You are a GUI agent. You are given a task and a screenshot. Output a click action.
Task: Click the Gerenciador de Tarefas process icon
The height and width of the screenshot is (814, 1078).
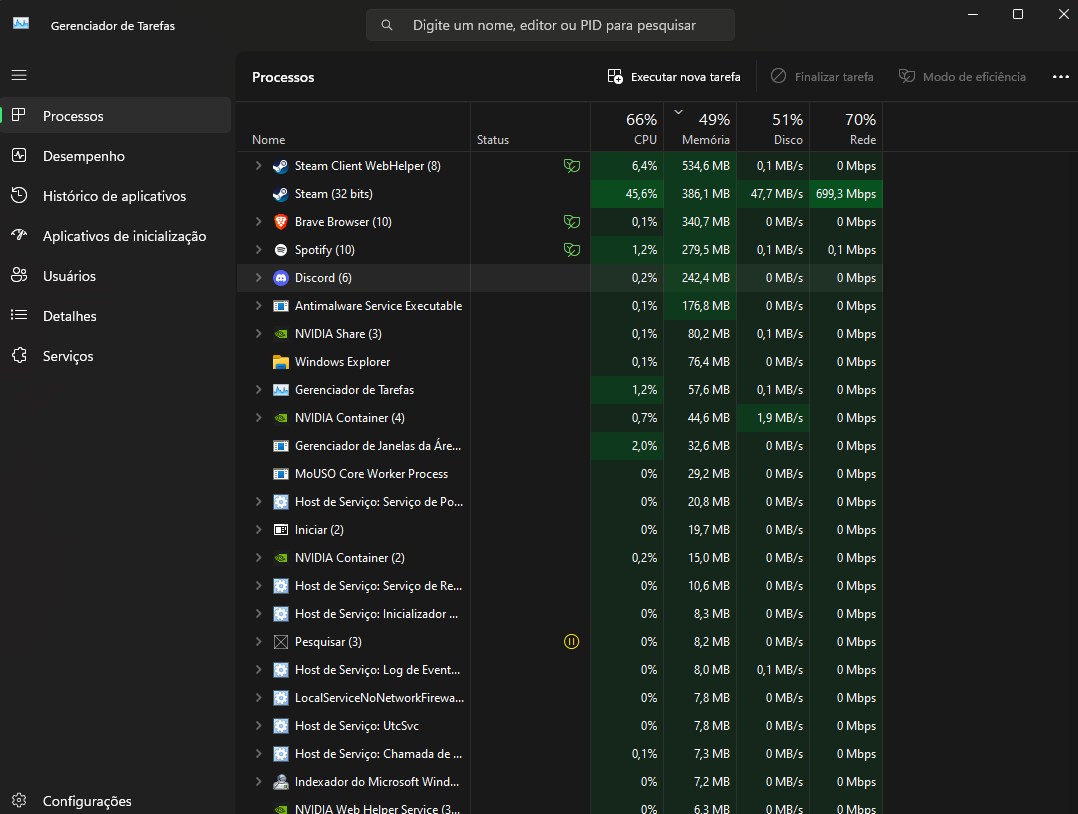280,390
